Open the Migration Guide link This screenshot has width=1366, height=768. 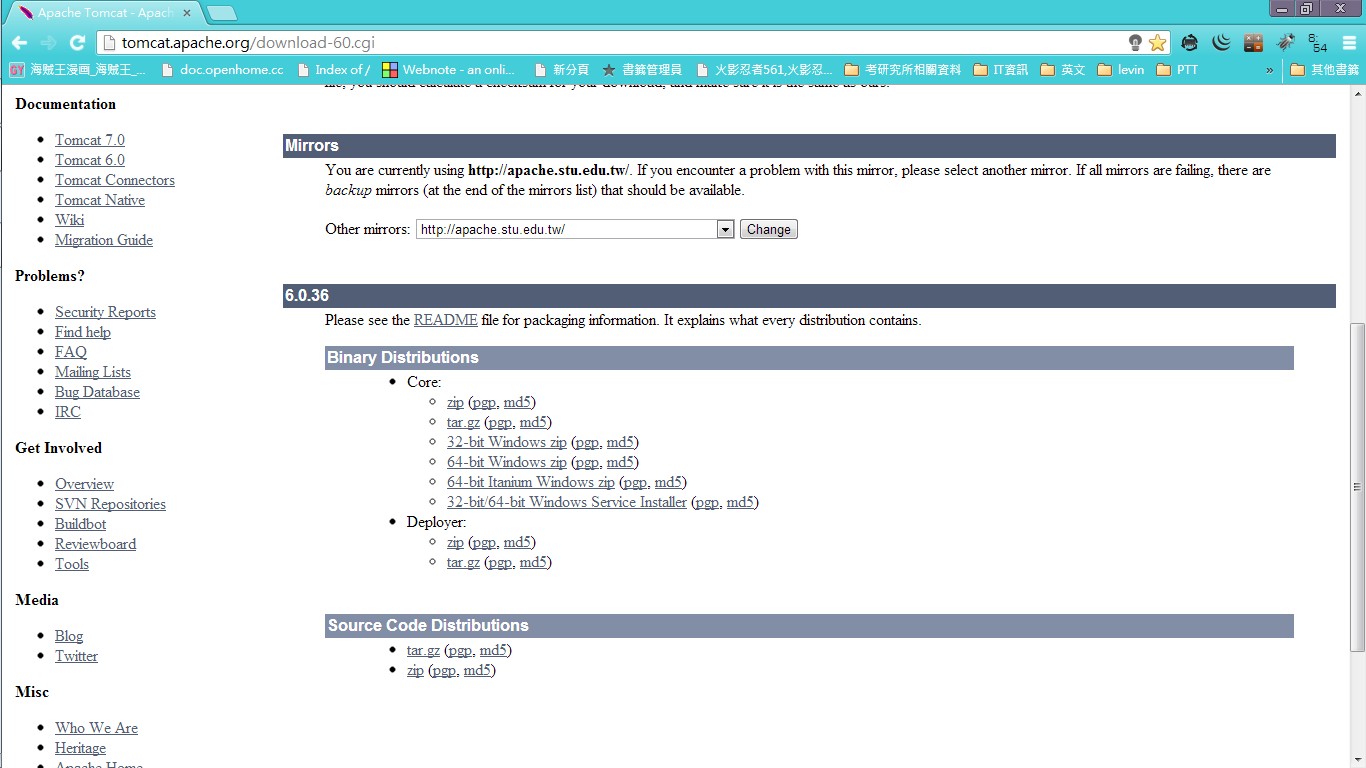point(104,240)
